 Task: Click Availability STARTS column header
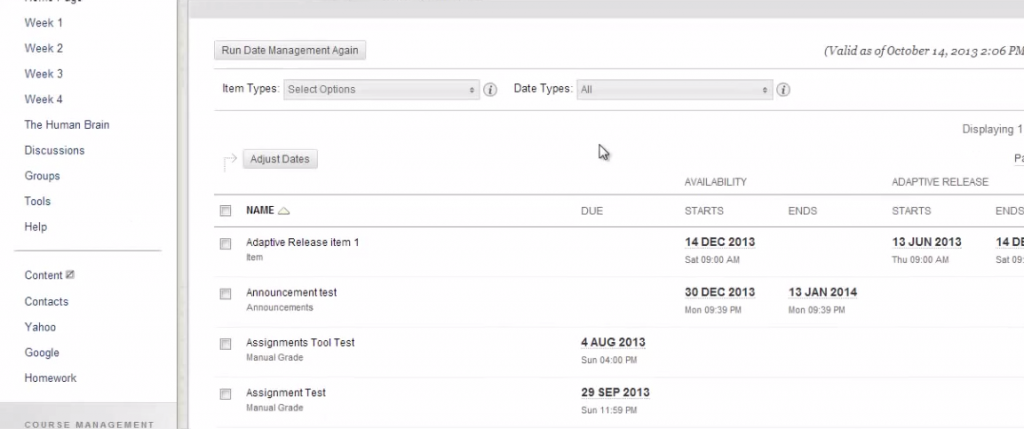click(704, 211)
